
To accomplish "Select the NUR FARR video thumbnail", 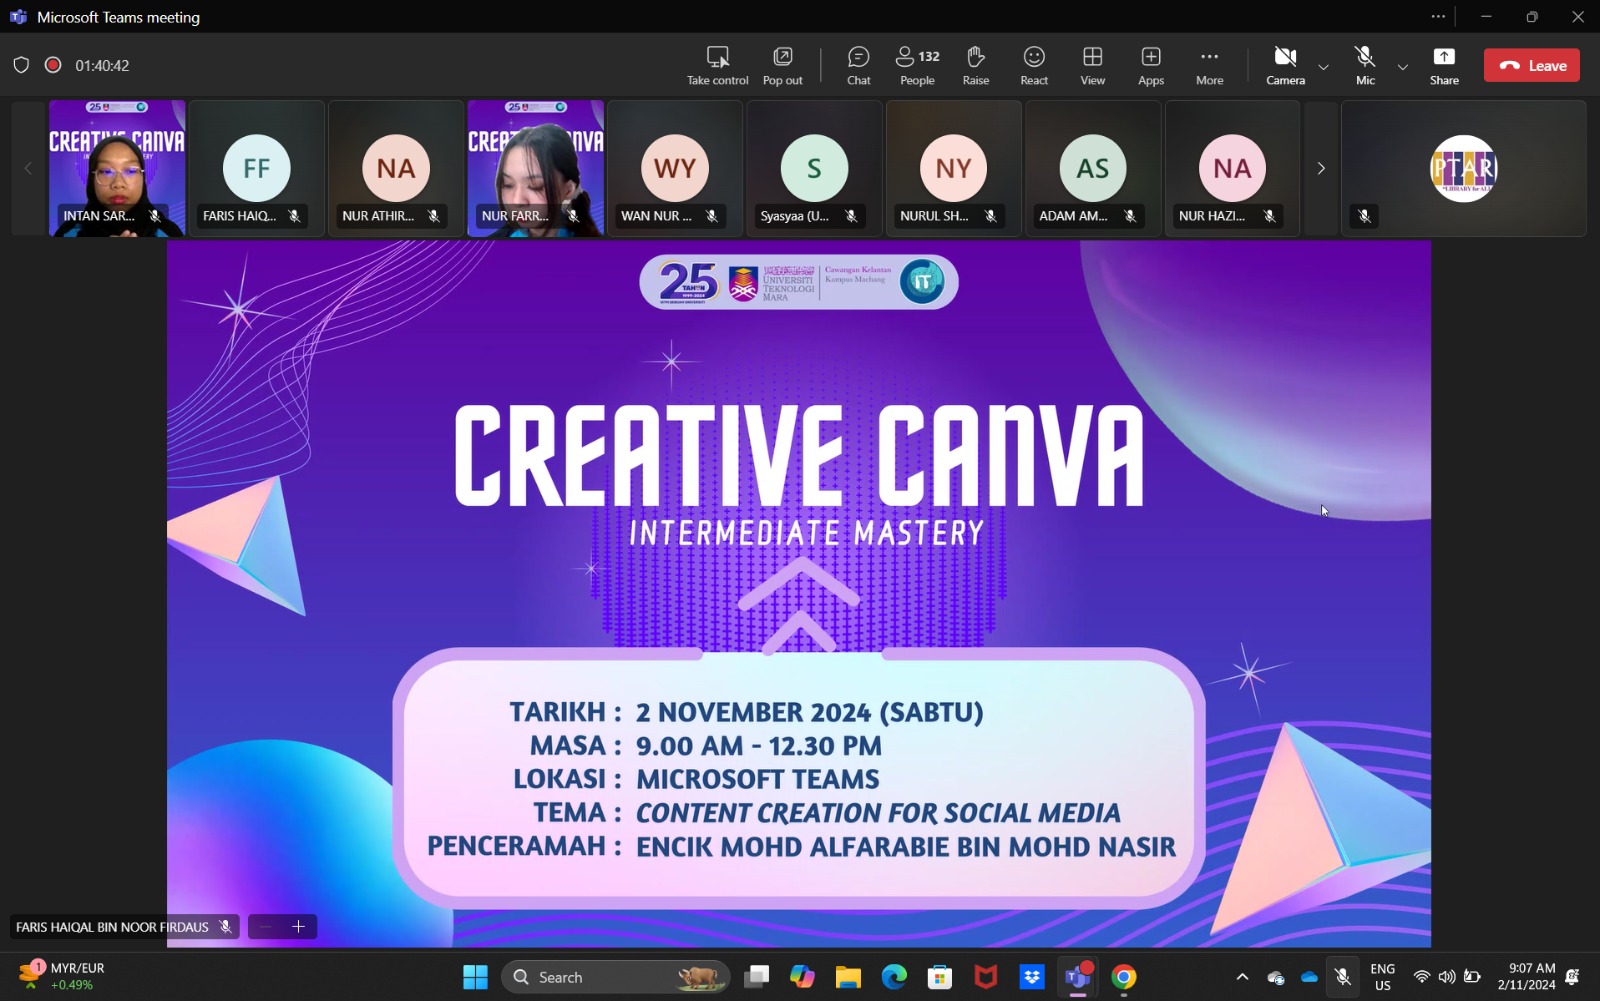I will (535, 168).
